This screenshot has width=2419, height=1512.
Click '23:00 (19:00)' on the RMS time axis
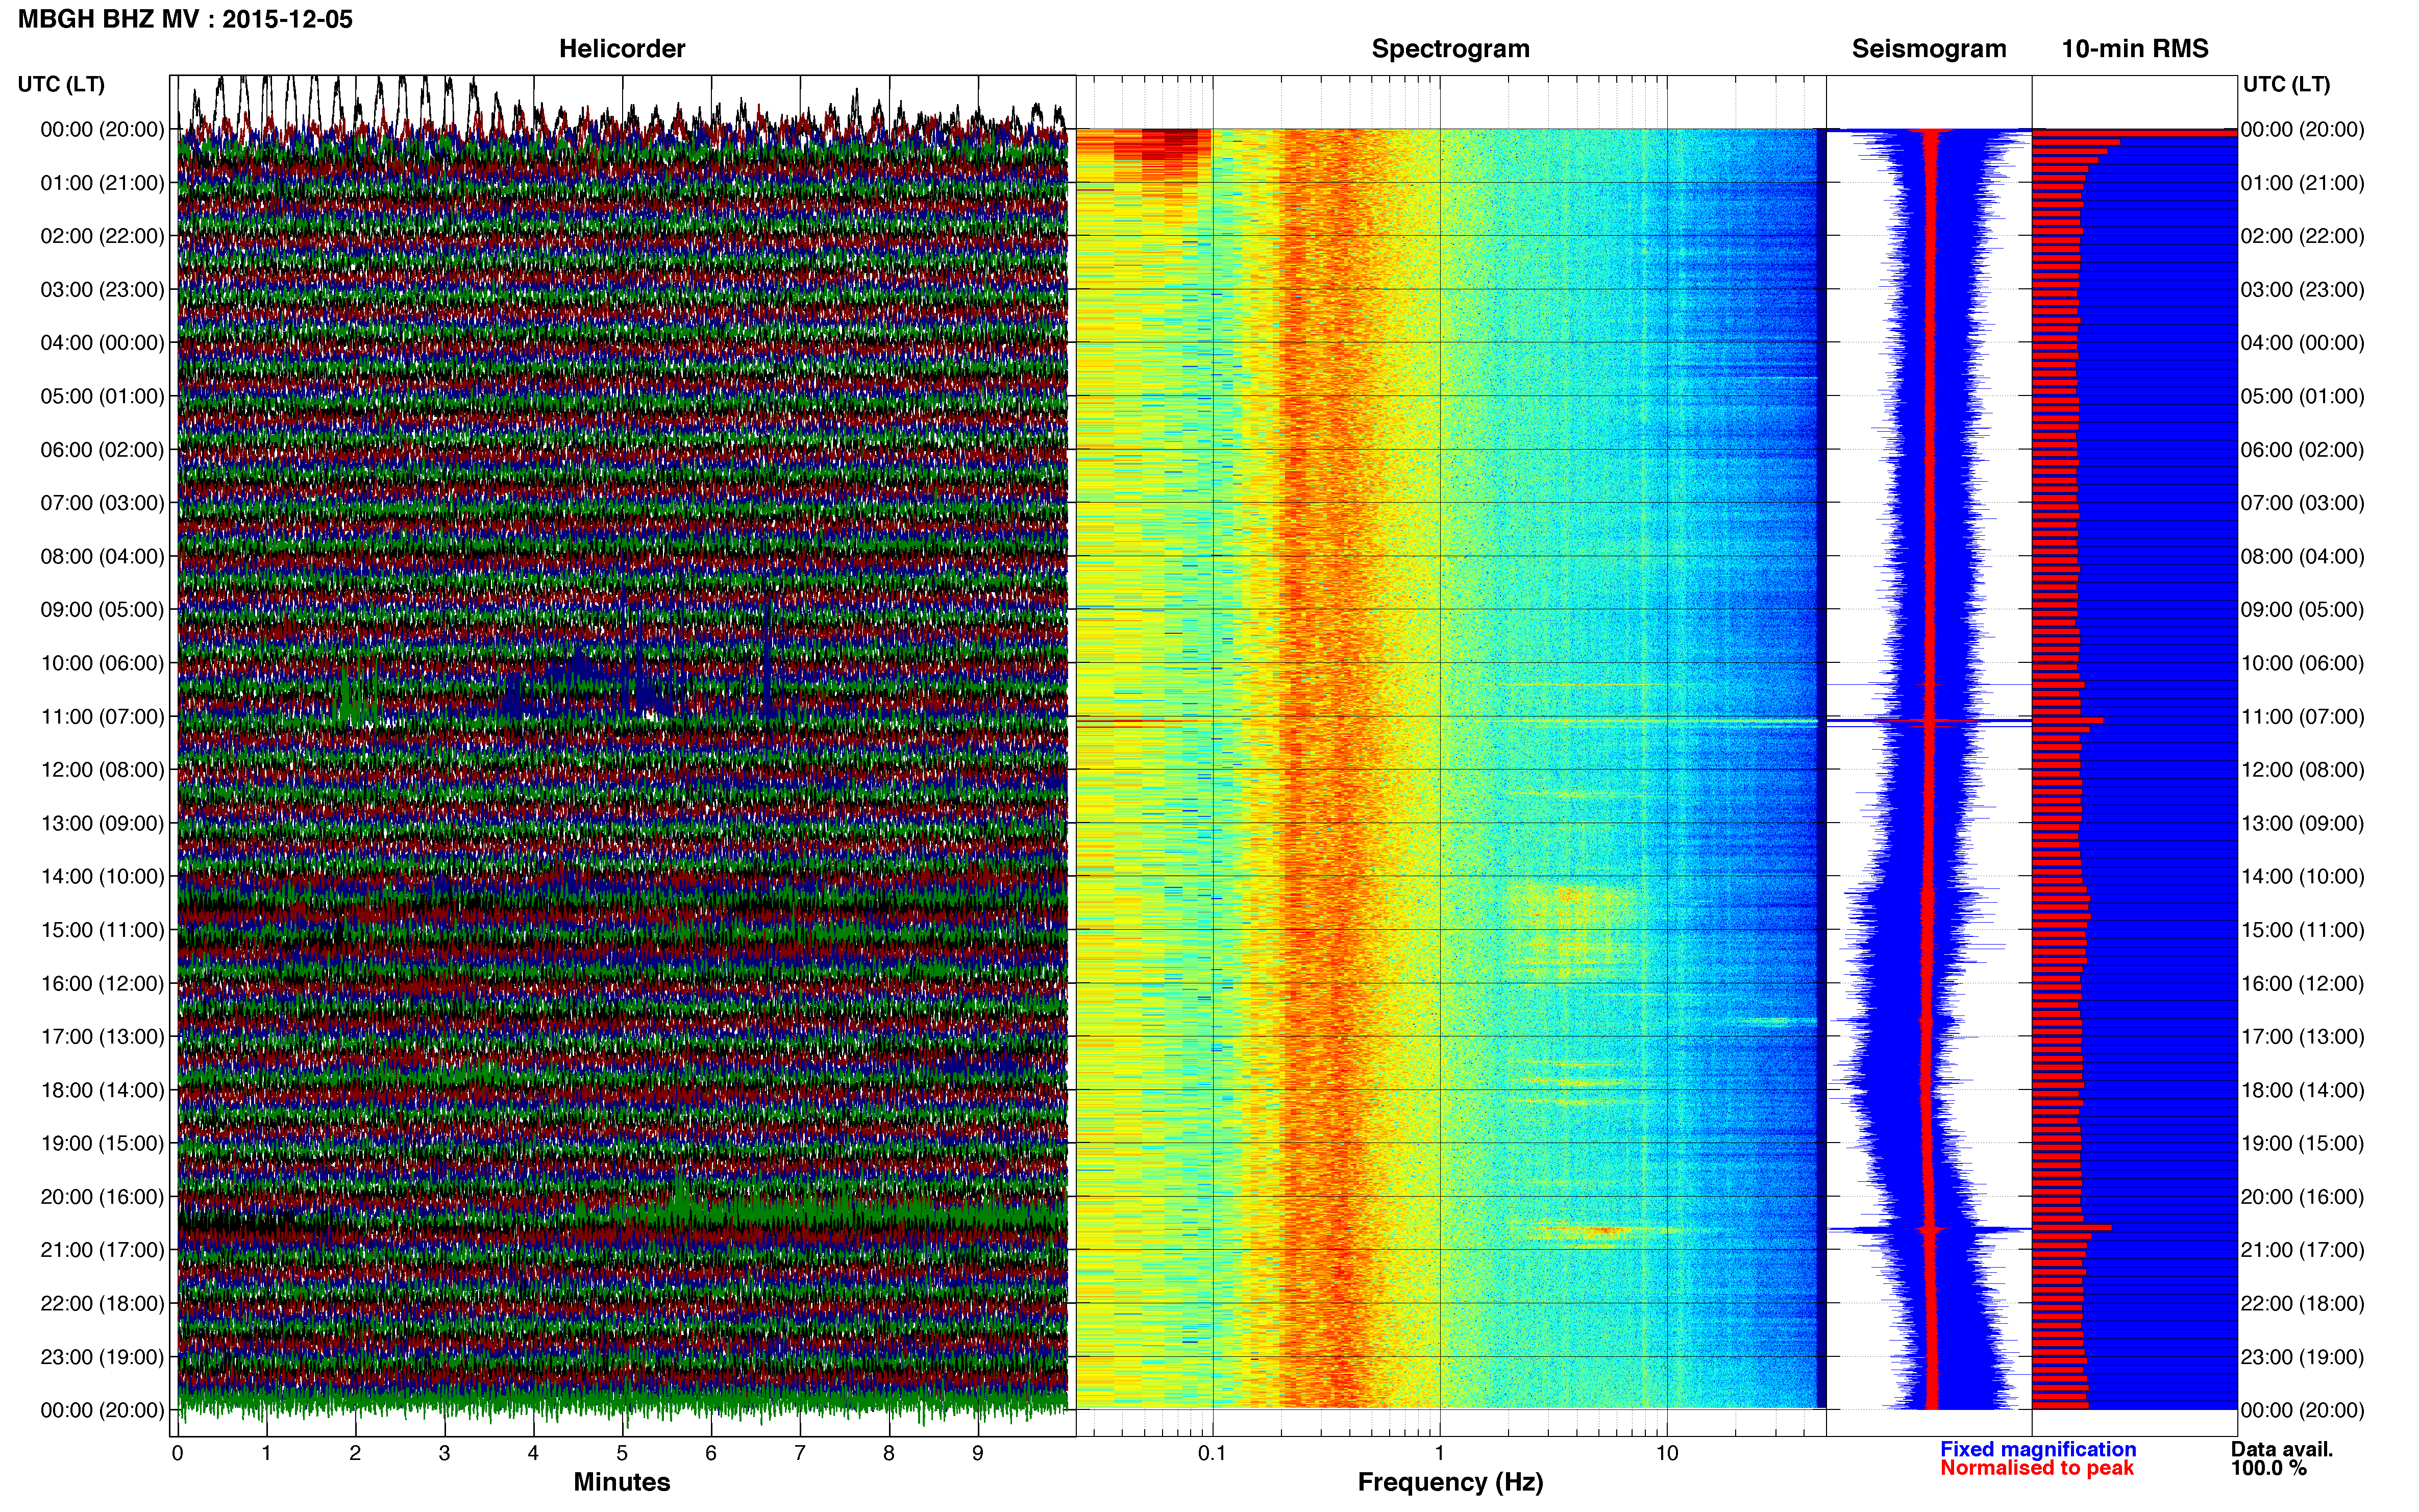tap(2303, 1357)
